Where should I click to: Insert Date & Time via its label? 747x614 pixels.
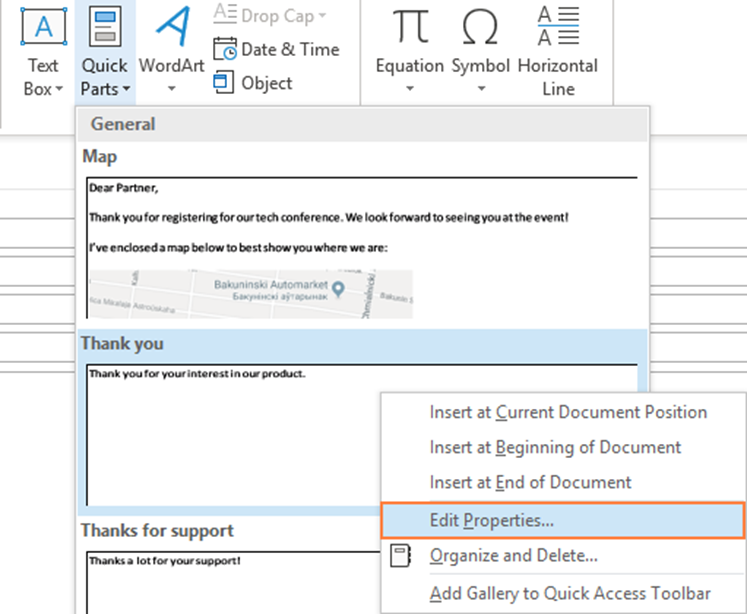[x=290, y=50]
